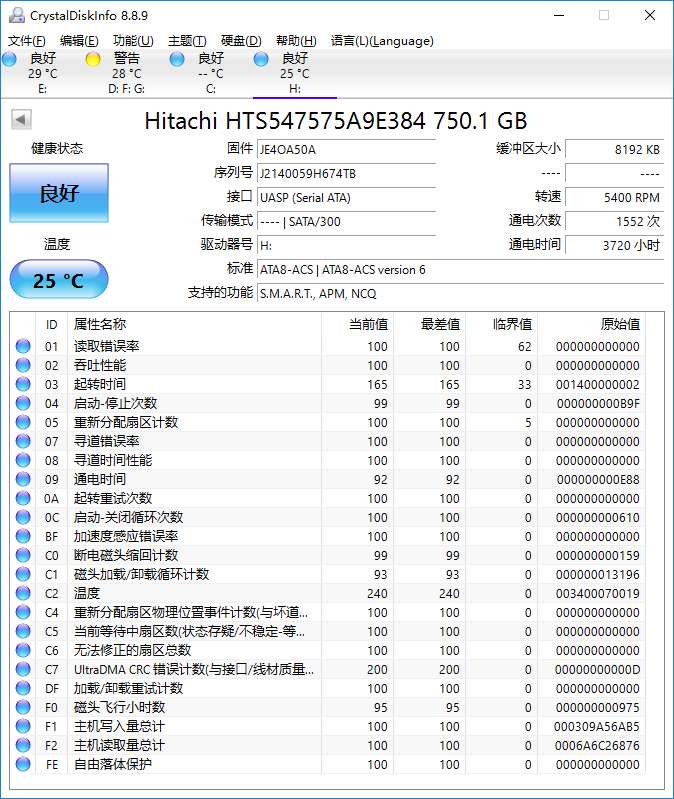Viewport: 674px width, 799px height.
Task: Click the 最差值 column header
Action: (429, 324)
